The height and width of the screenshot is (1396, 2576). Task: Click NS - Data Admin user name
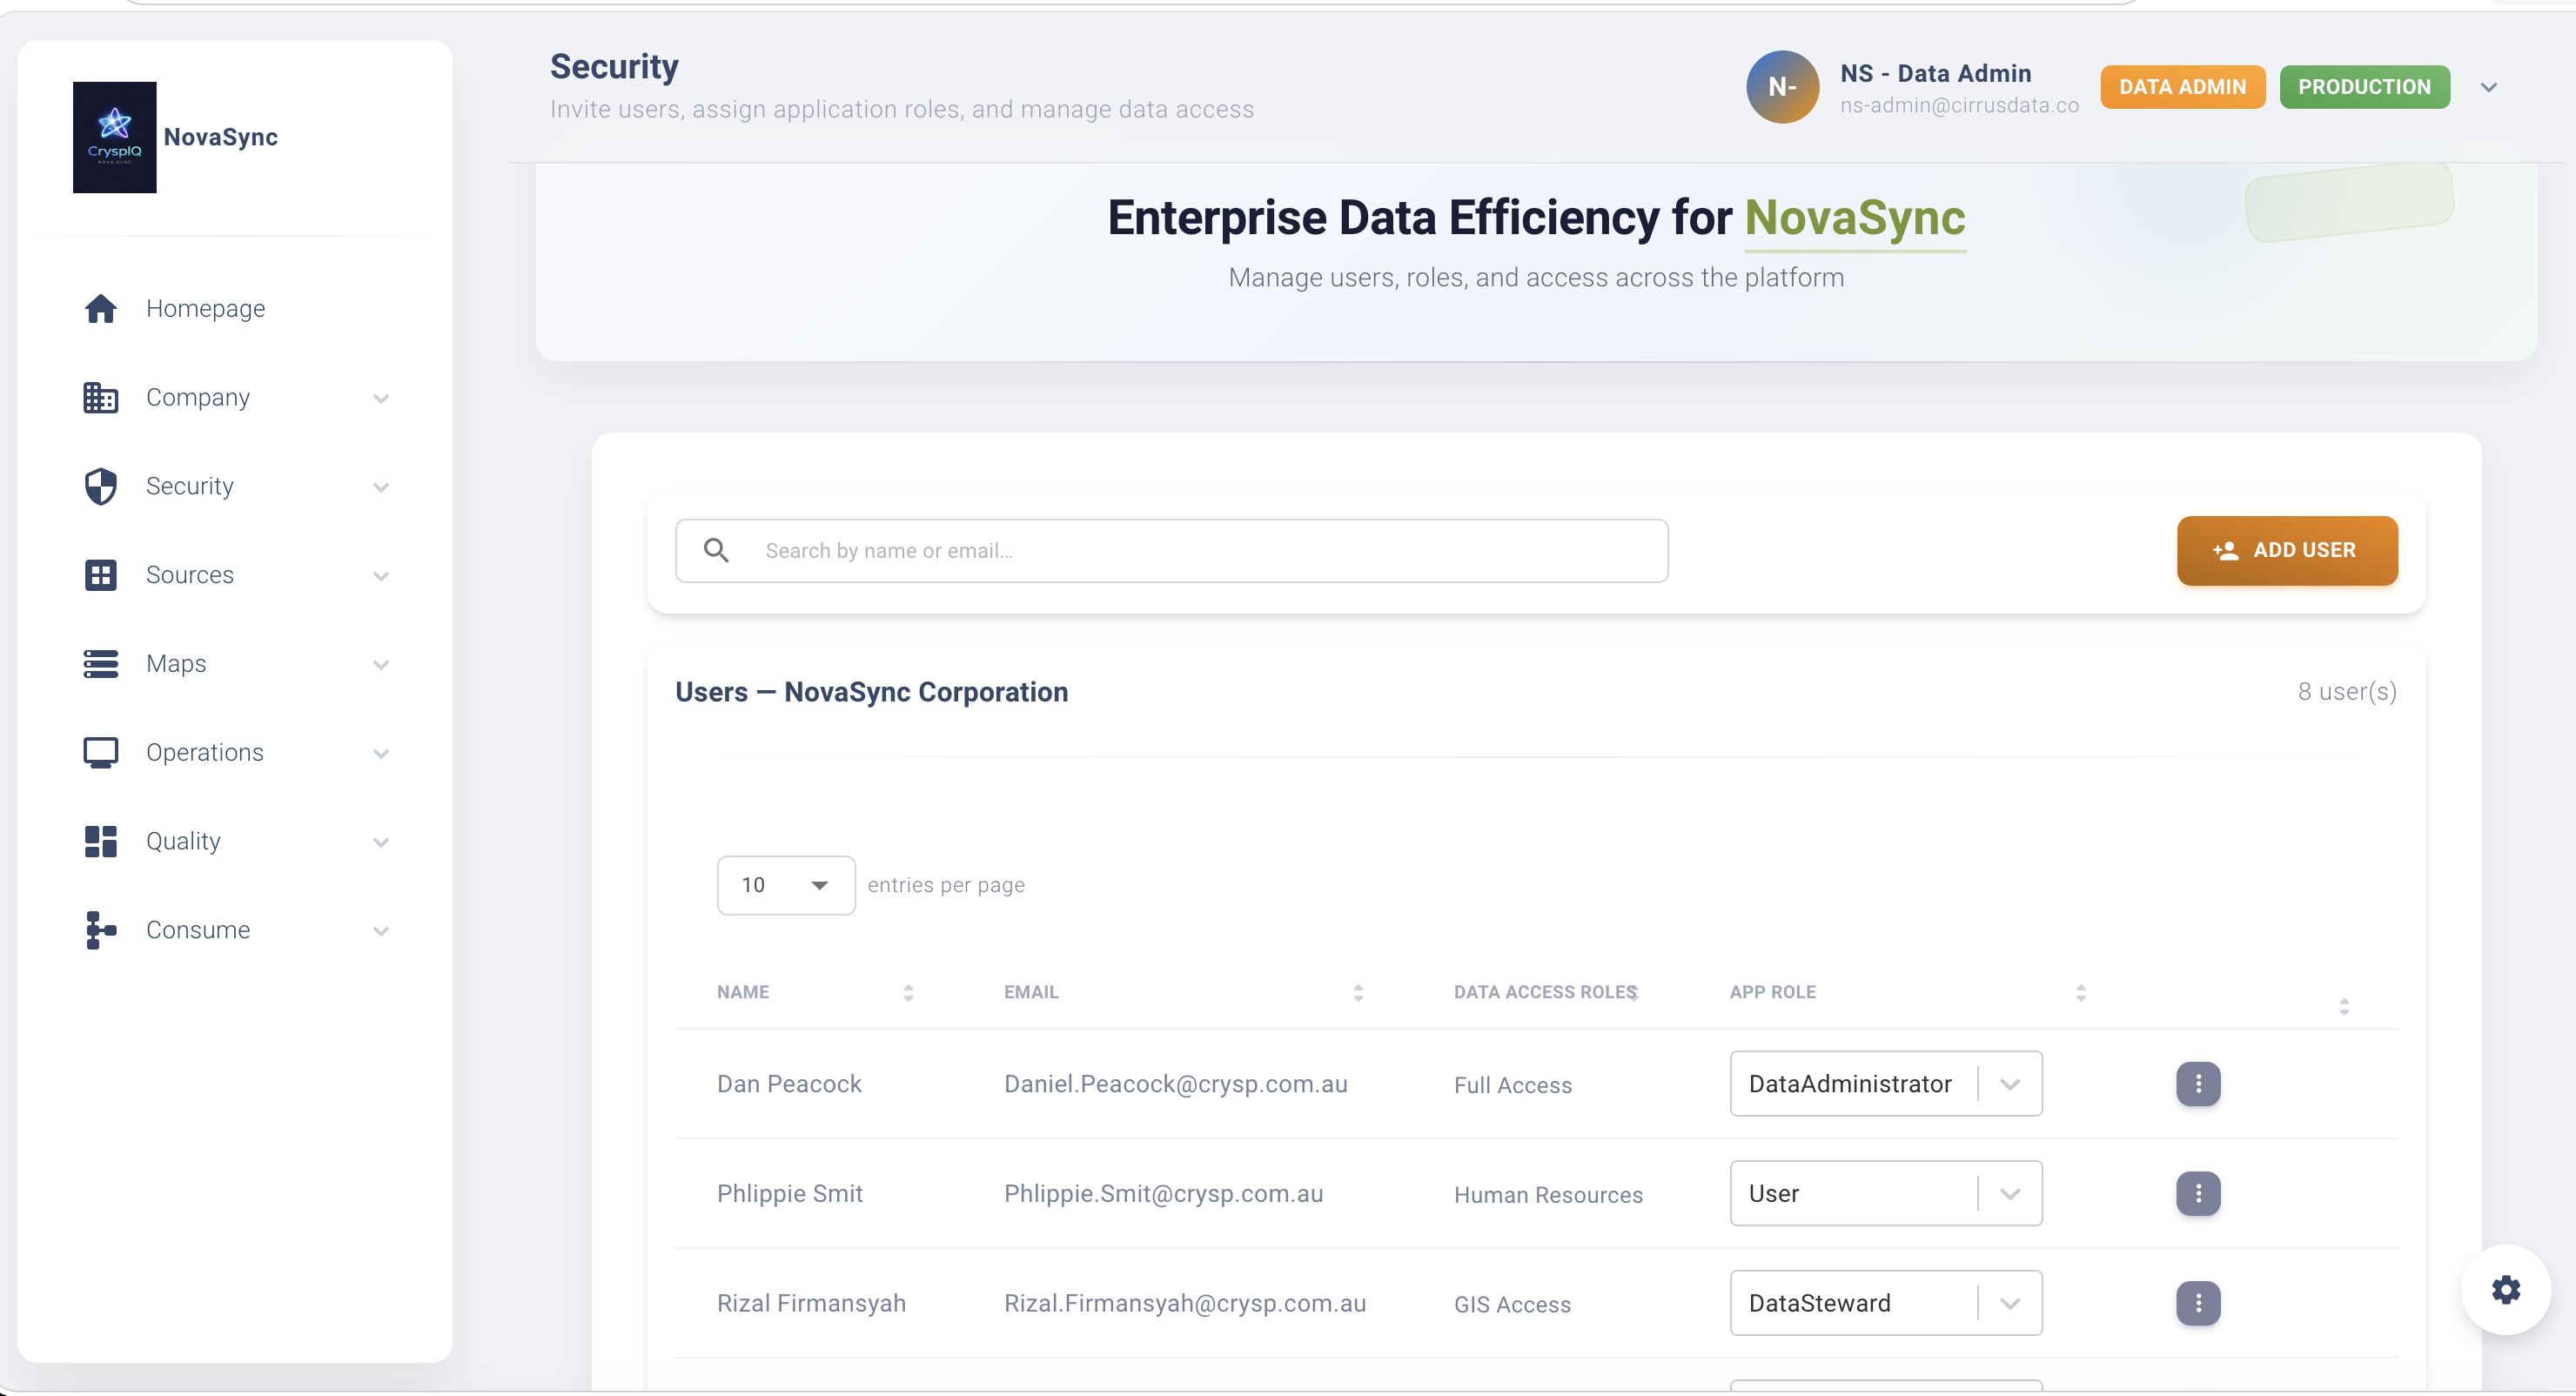tap(1935, 73)
